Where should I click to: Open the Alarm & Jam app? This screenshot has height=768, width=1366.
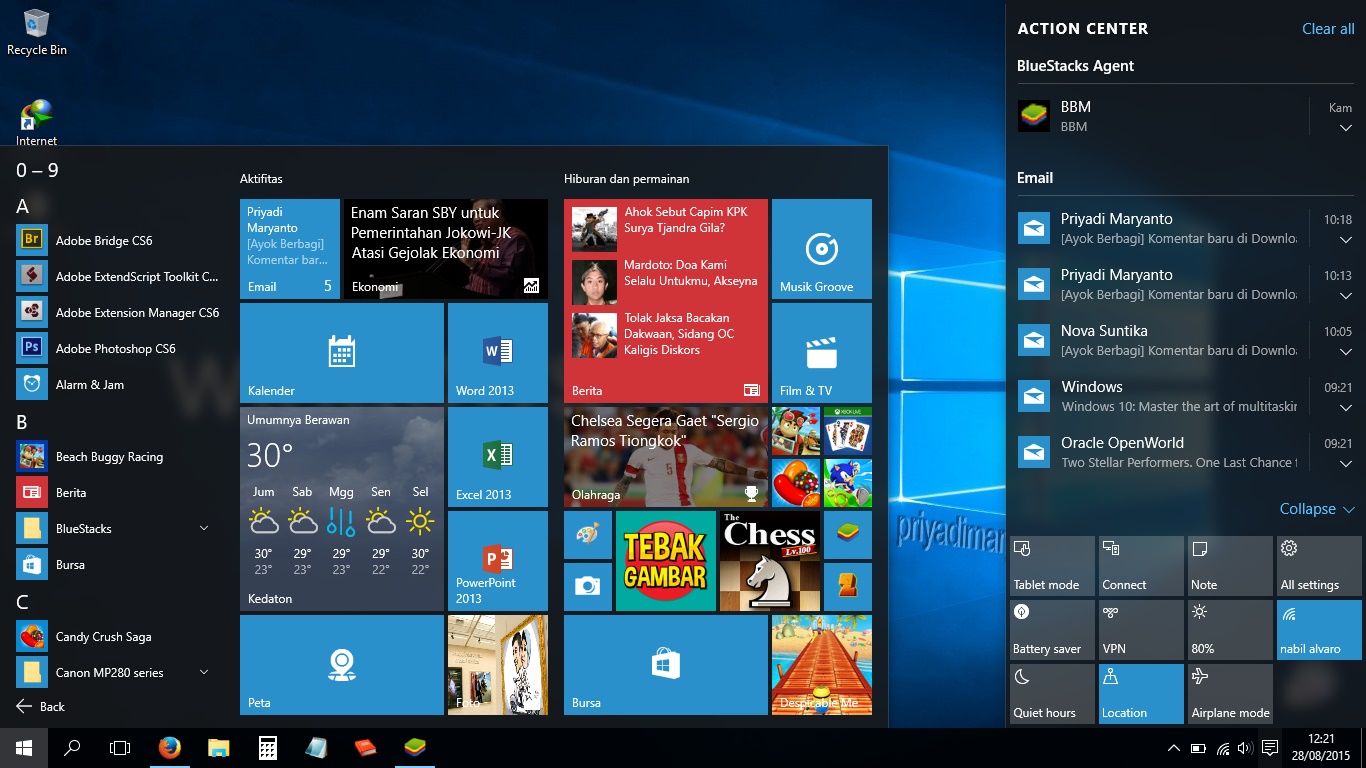pos(115,385)
